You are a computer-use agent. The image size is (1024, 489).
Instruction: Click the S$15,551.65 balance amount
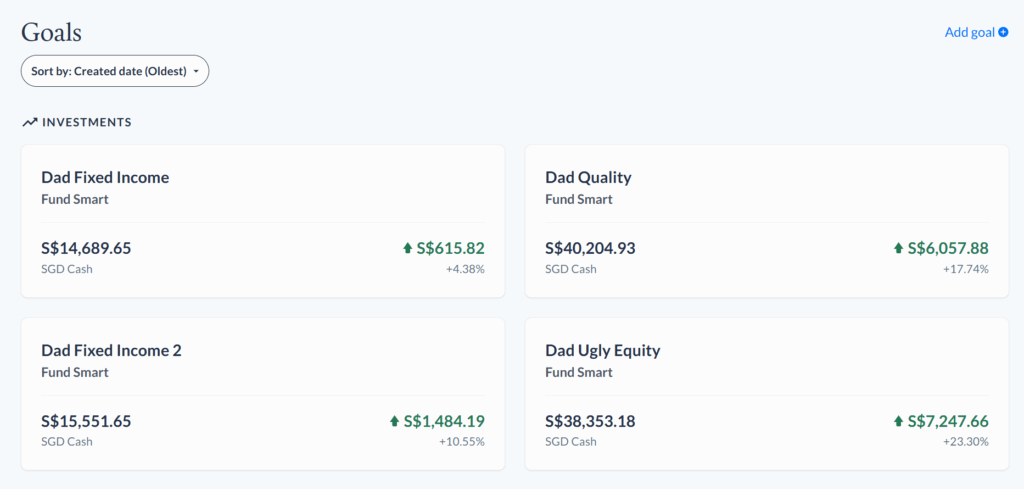pyautogui.click(x=86, y=421)
